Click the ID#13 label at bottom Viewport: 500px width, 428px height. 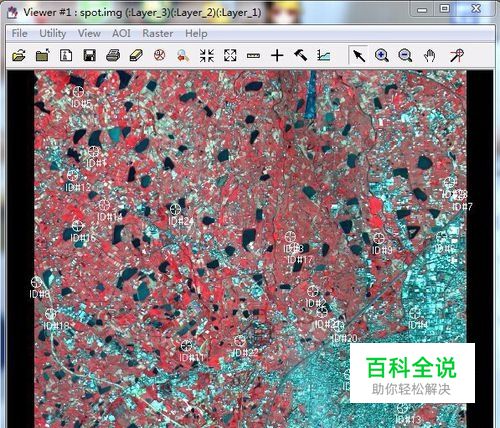coord(408,419)
